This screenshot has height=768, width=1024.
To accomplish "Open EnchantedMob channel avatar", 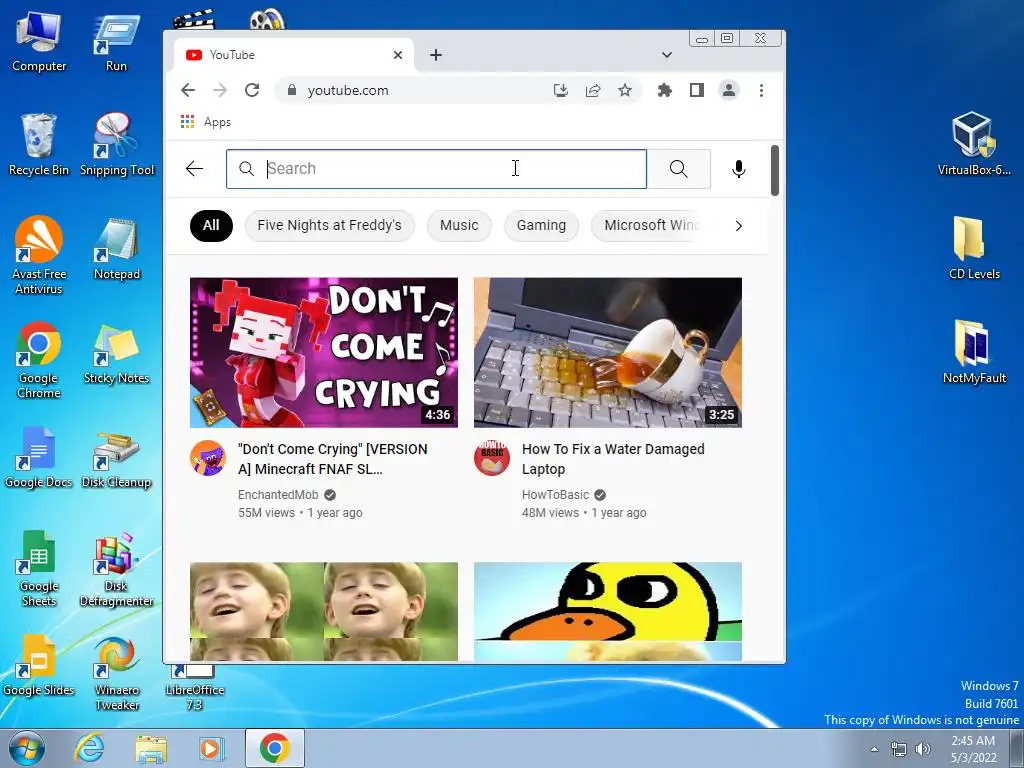I will [208, 458].
